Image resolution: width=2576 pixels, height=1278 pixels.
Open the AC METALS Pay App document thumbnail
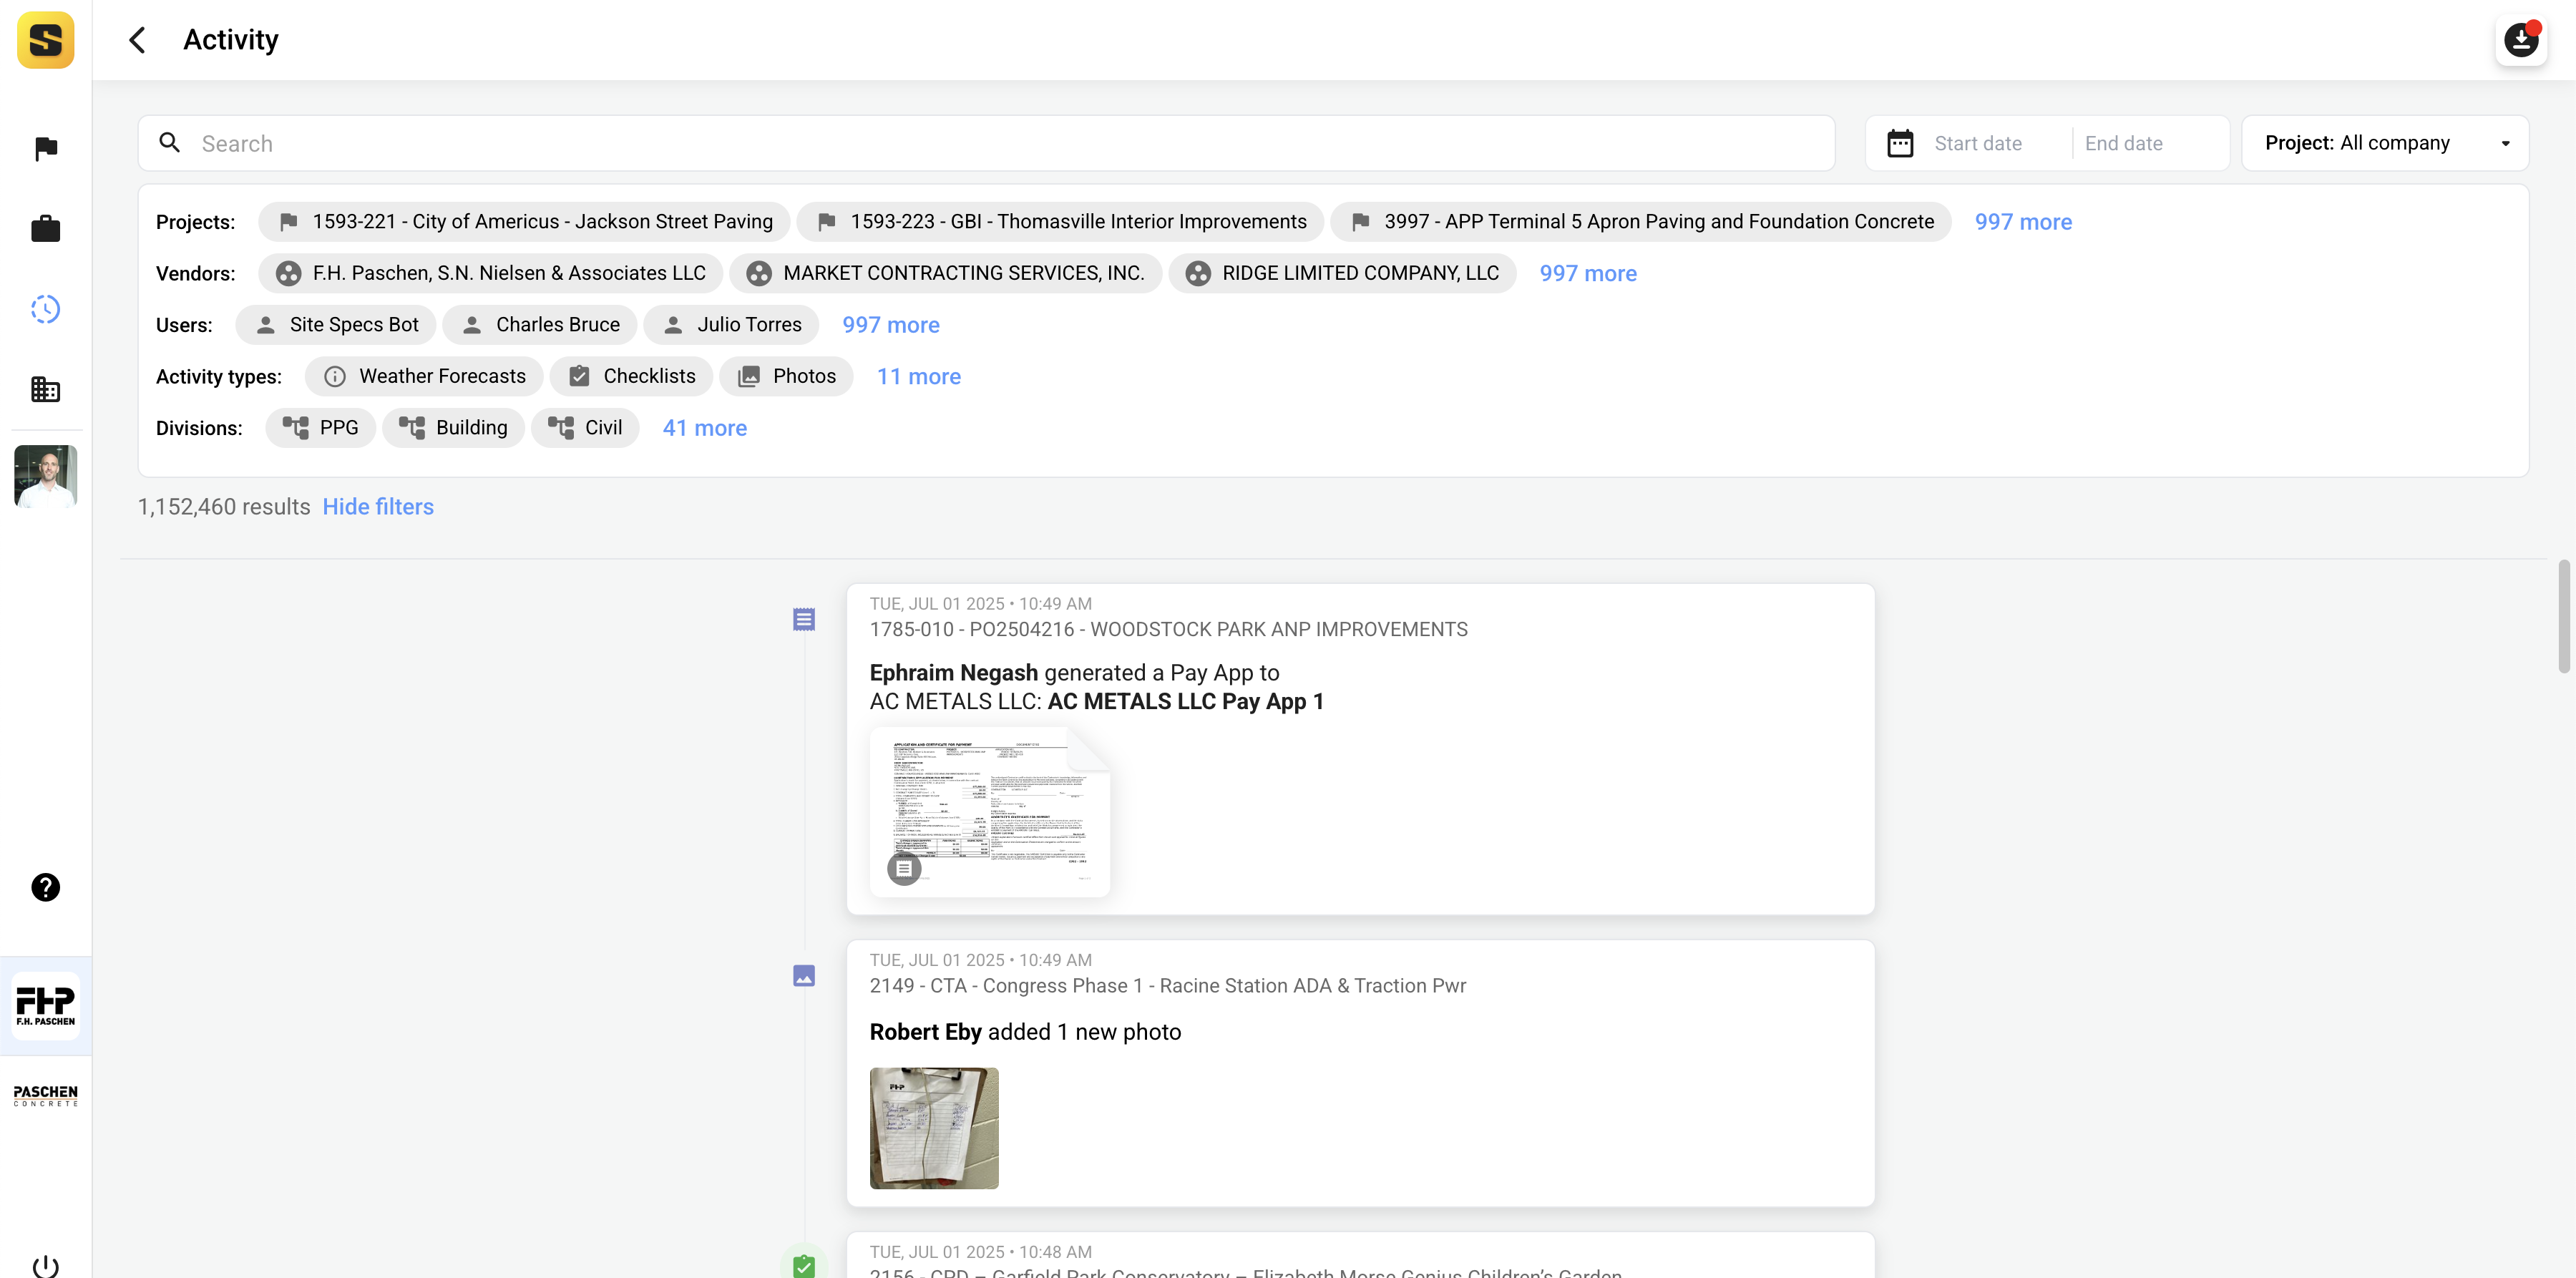[989, 812]
